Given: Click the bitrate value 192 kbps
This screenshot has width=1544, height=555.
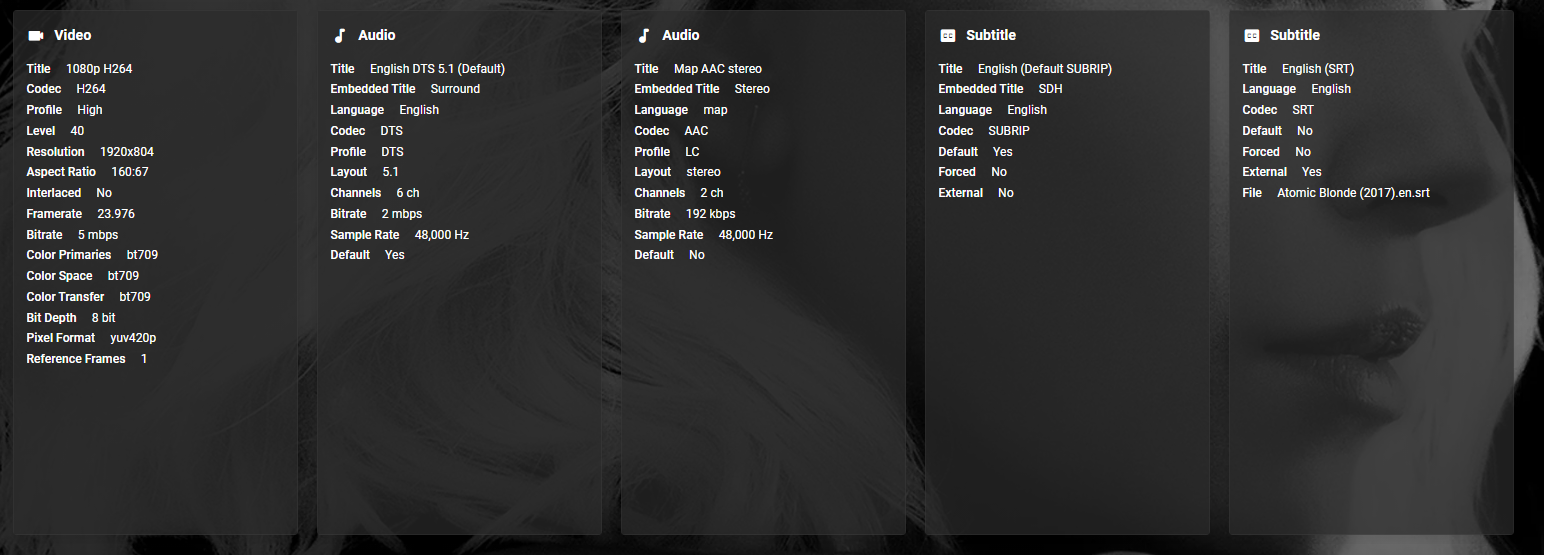Looking at the screenshot, I should pyautogui.click(x=710, y=214).
